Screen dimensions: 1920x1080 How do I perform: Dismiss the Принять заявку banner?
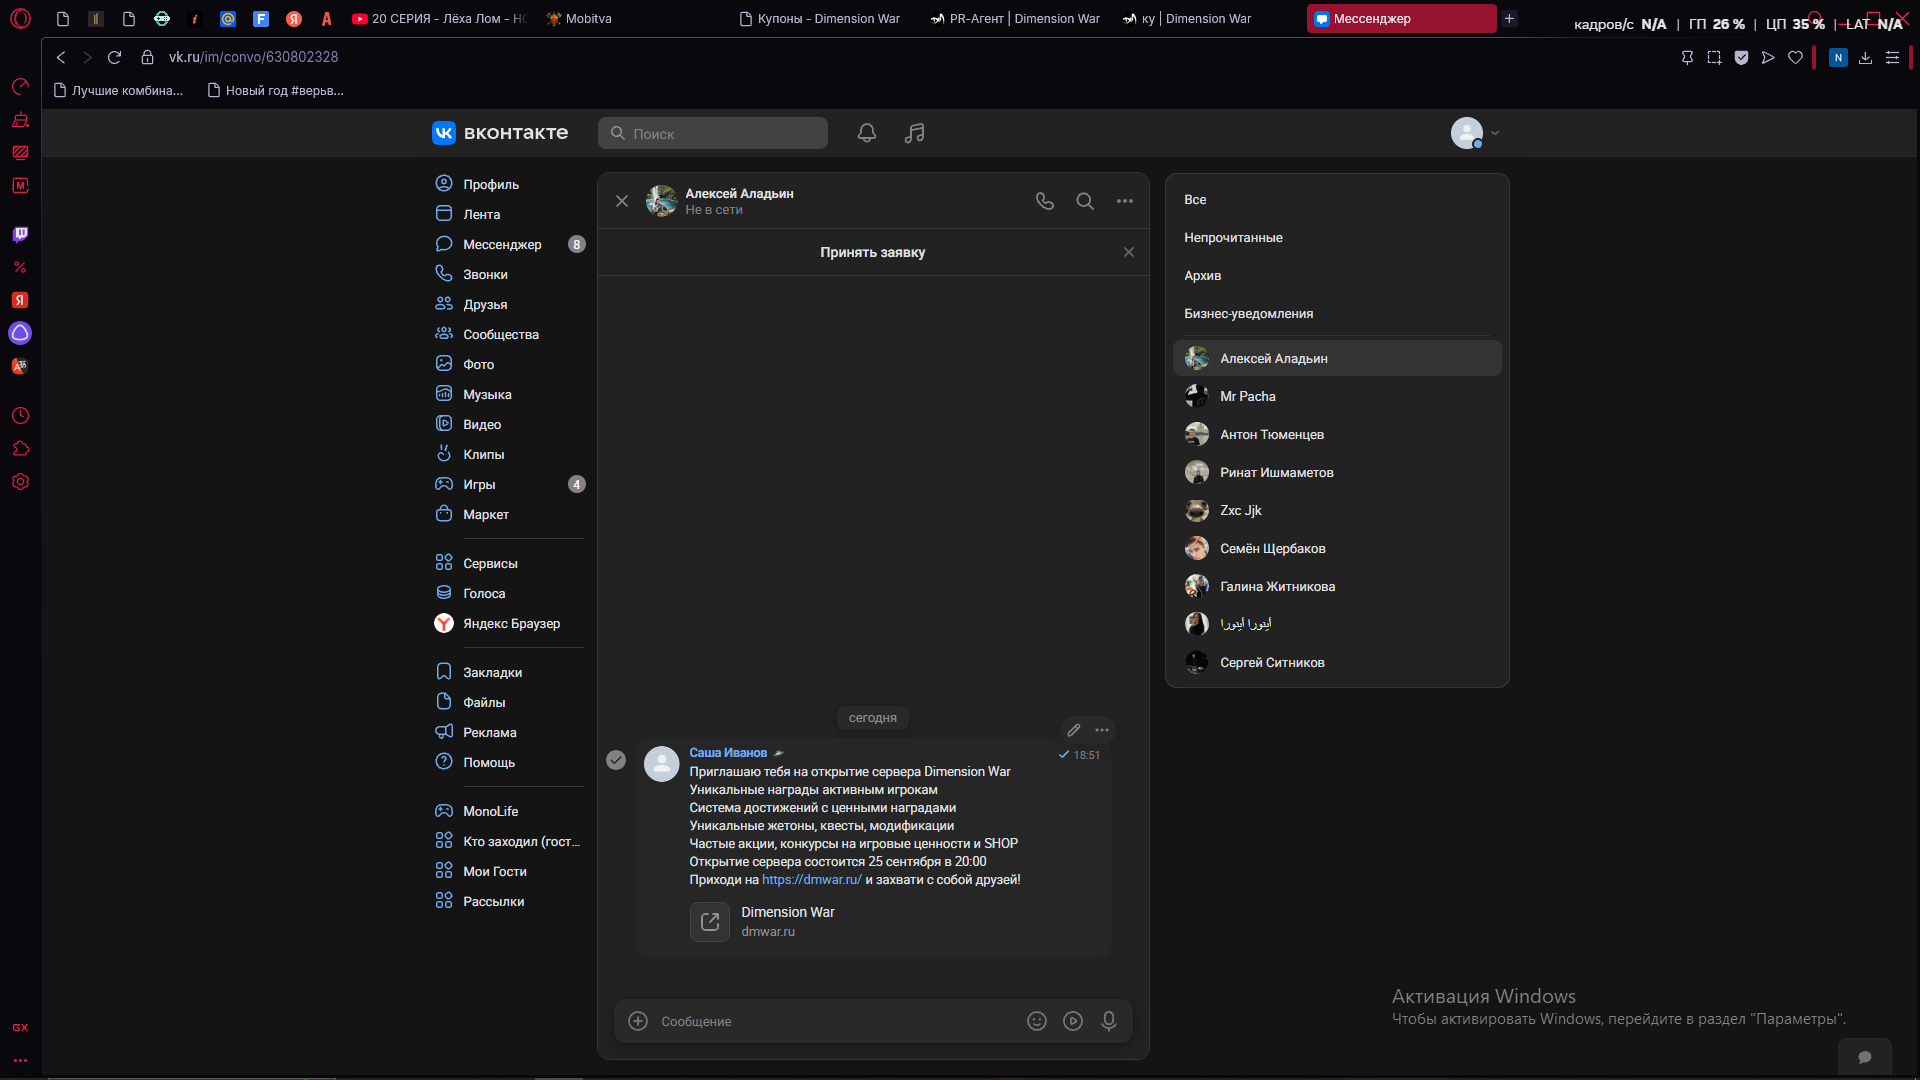click(1129, 252)
